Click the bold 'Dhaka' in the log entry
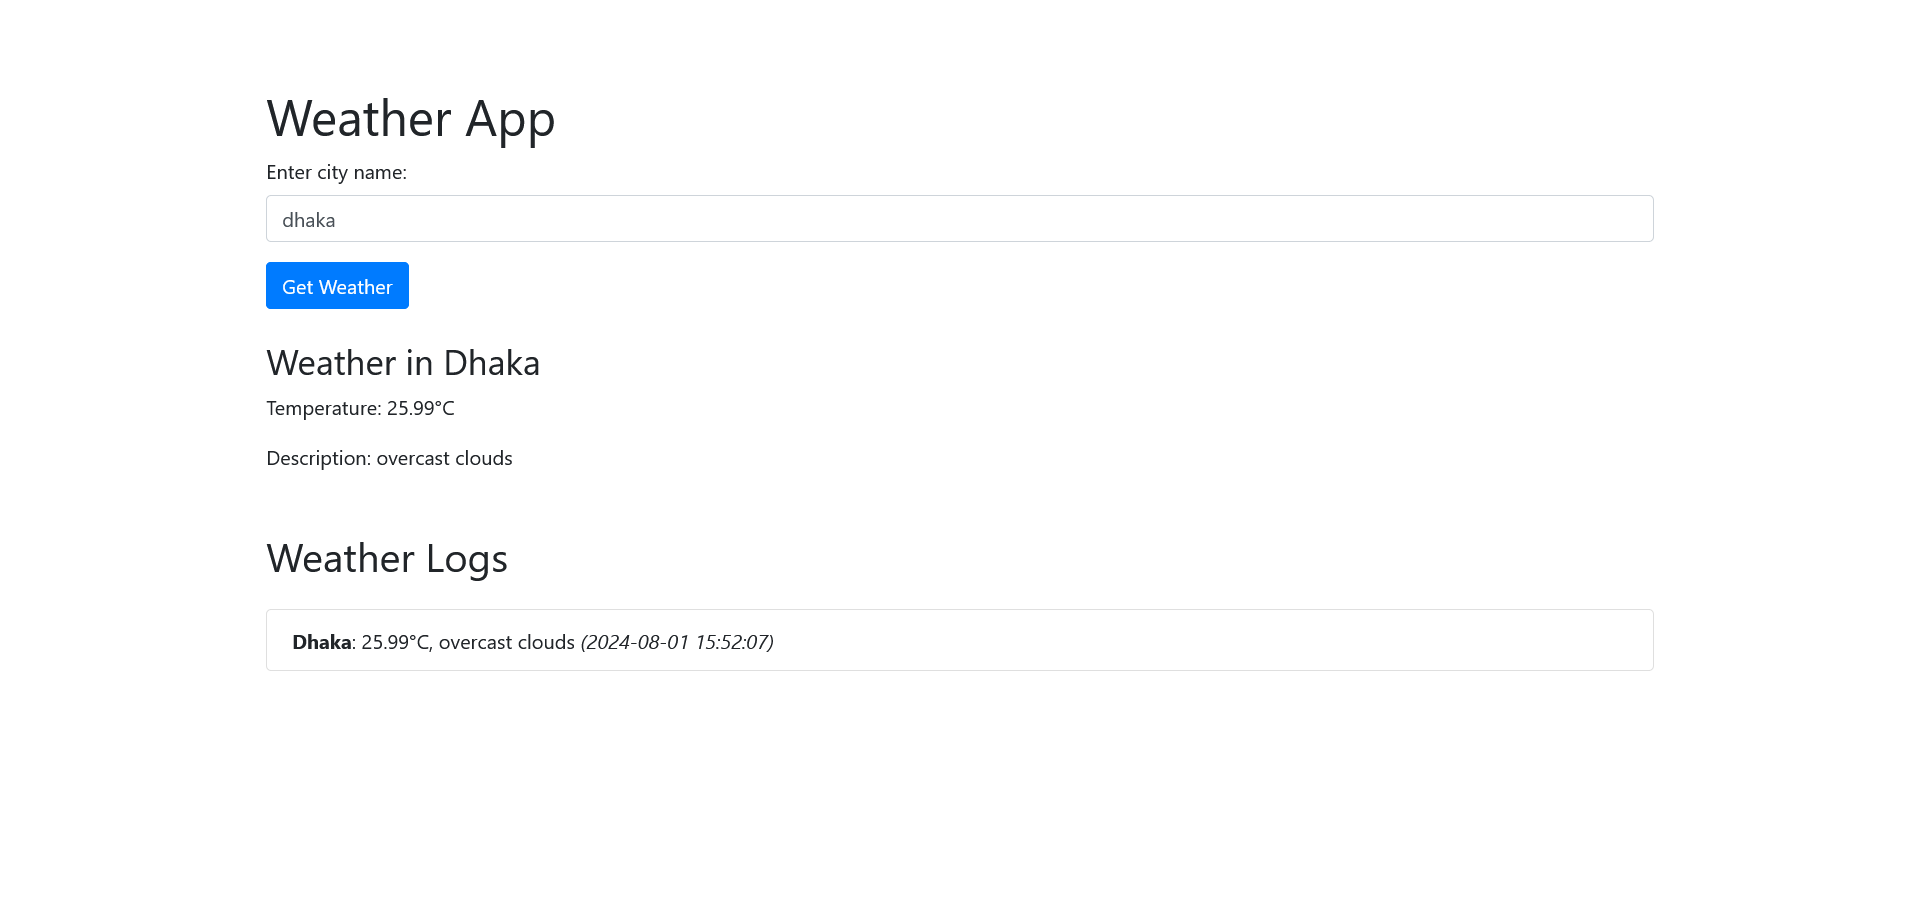 coord(321,642)
